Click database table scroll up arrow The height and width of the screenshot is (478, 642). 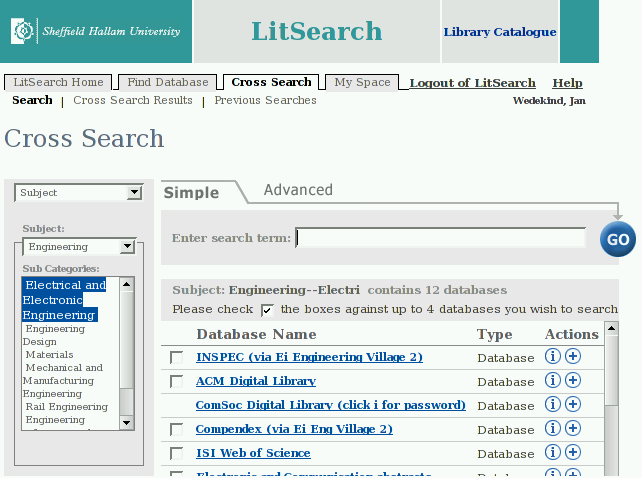[611, 328]
